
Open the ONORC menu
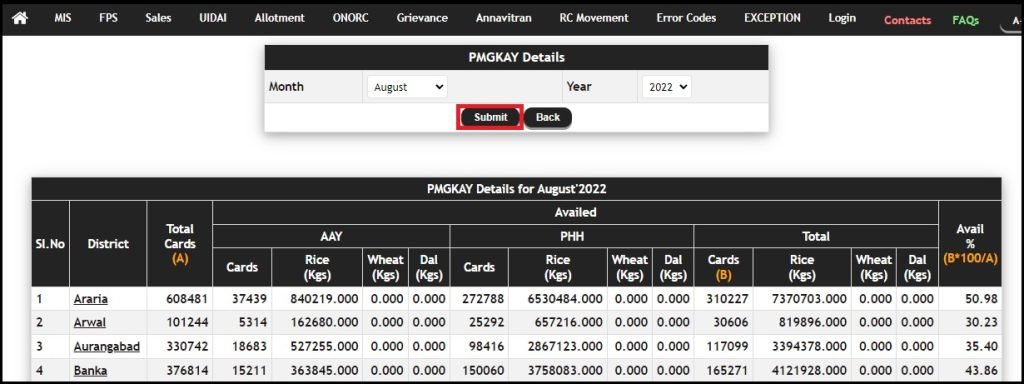[x=351, y=18]
